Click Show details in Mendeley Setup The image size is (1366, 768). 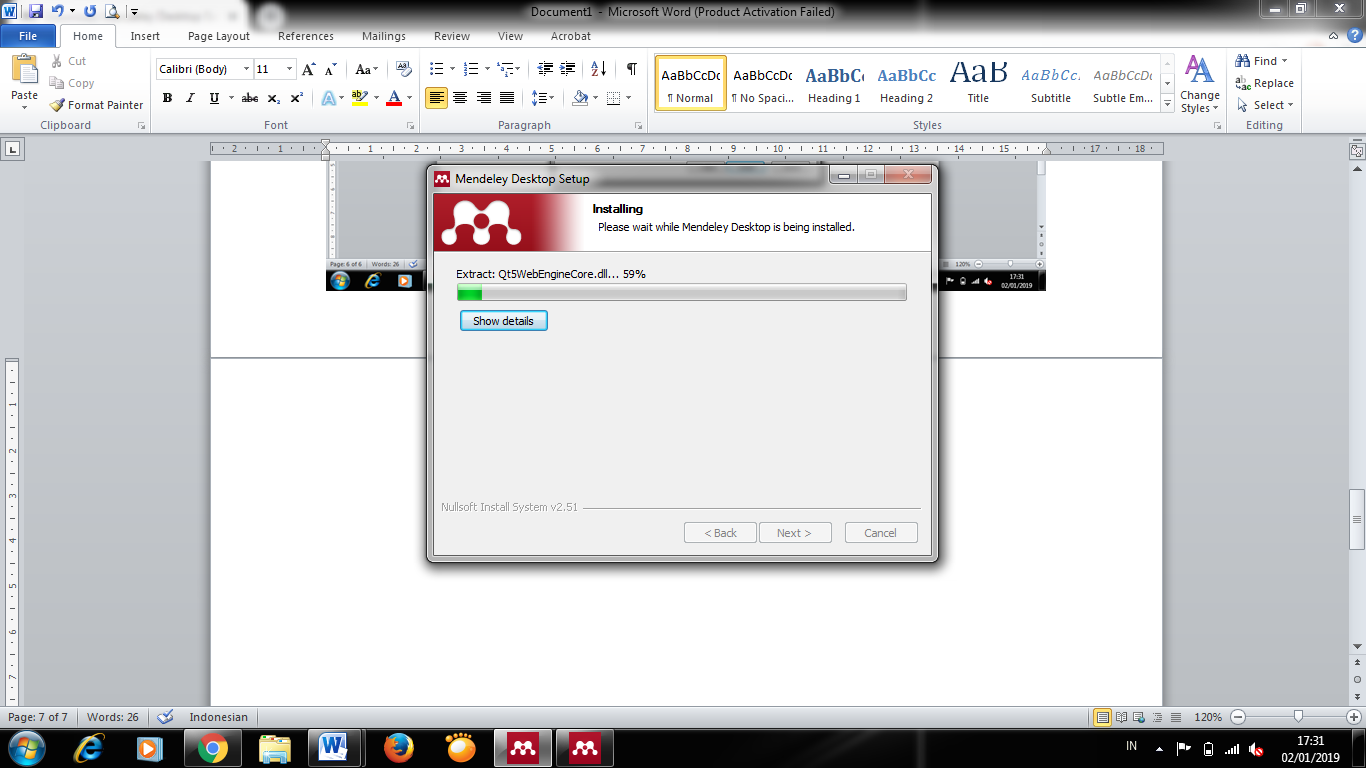[503, 321]
